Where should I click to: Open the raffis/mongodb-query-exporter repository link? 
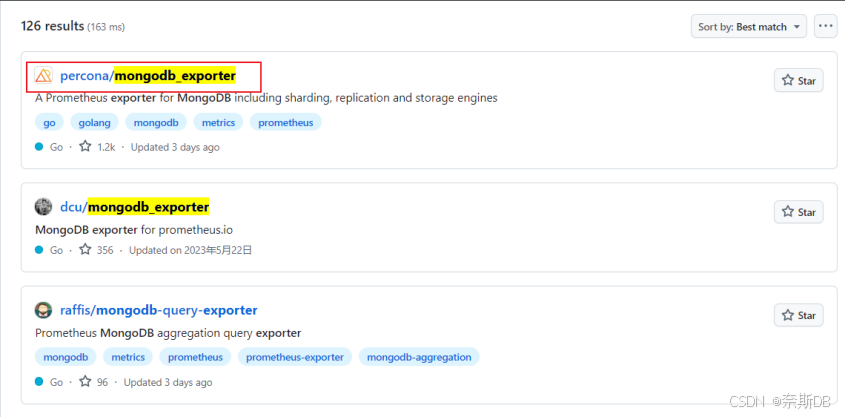coord(159,310)
